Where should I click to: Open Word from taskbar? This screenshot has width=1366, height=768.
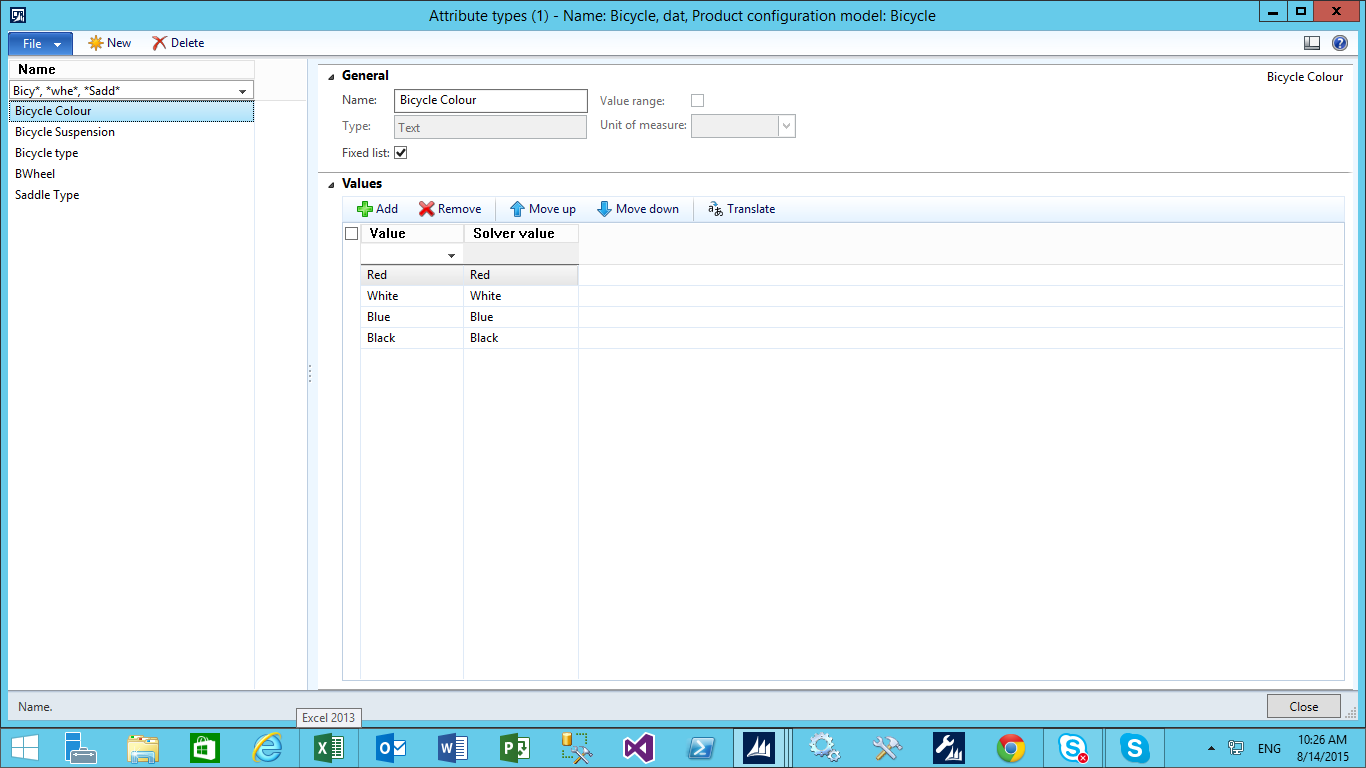pyautogui.click(x=453, y=747)
